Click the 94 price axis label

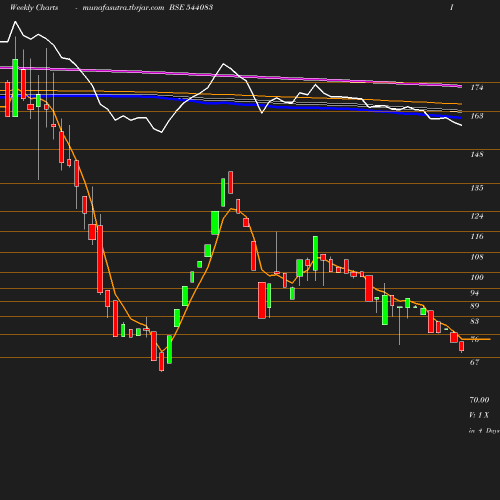point(474,293)
